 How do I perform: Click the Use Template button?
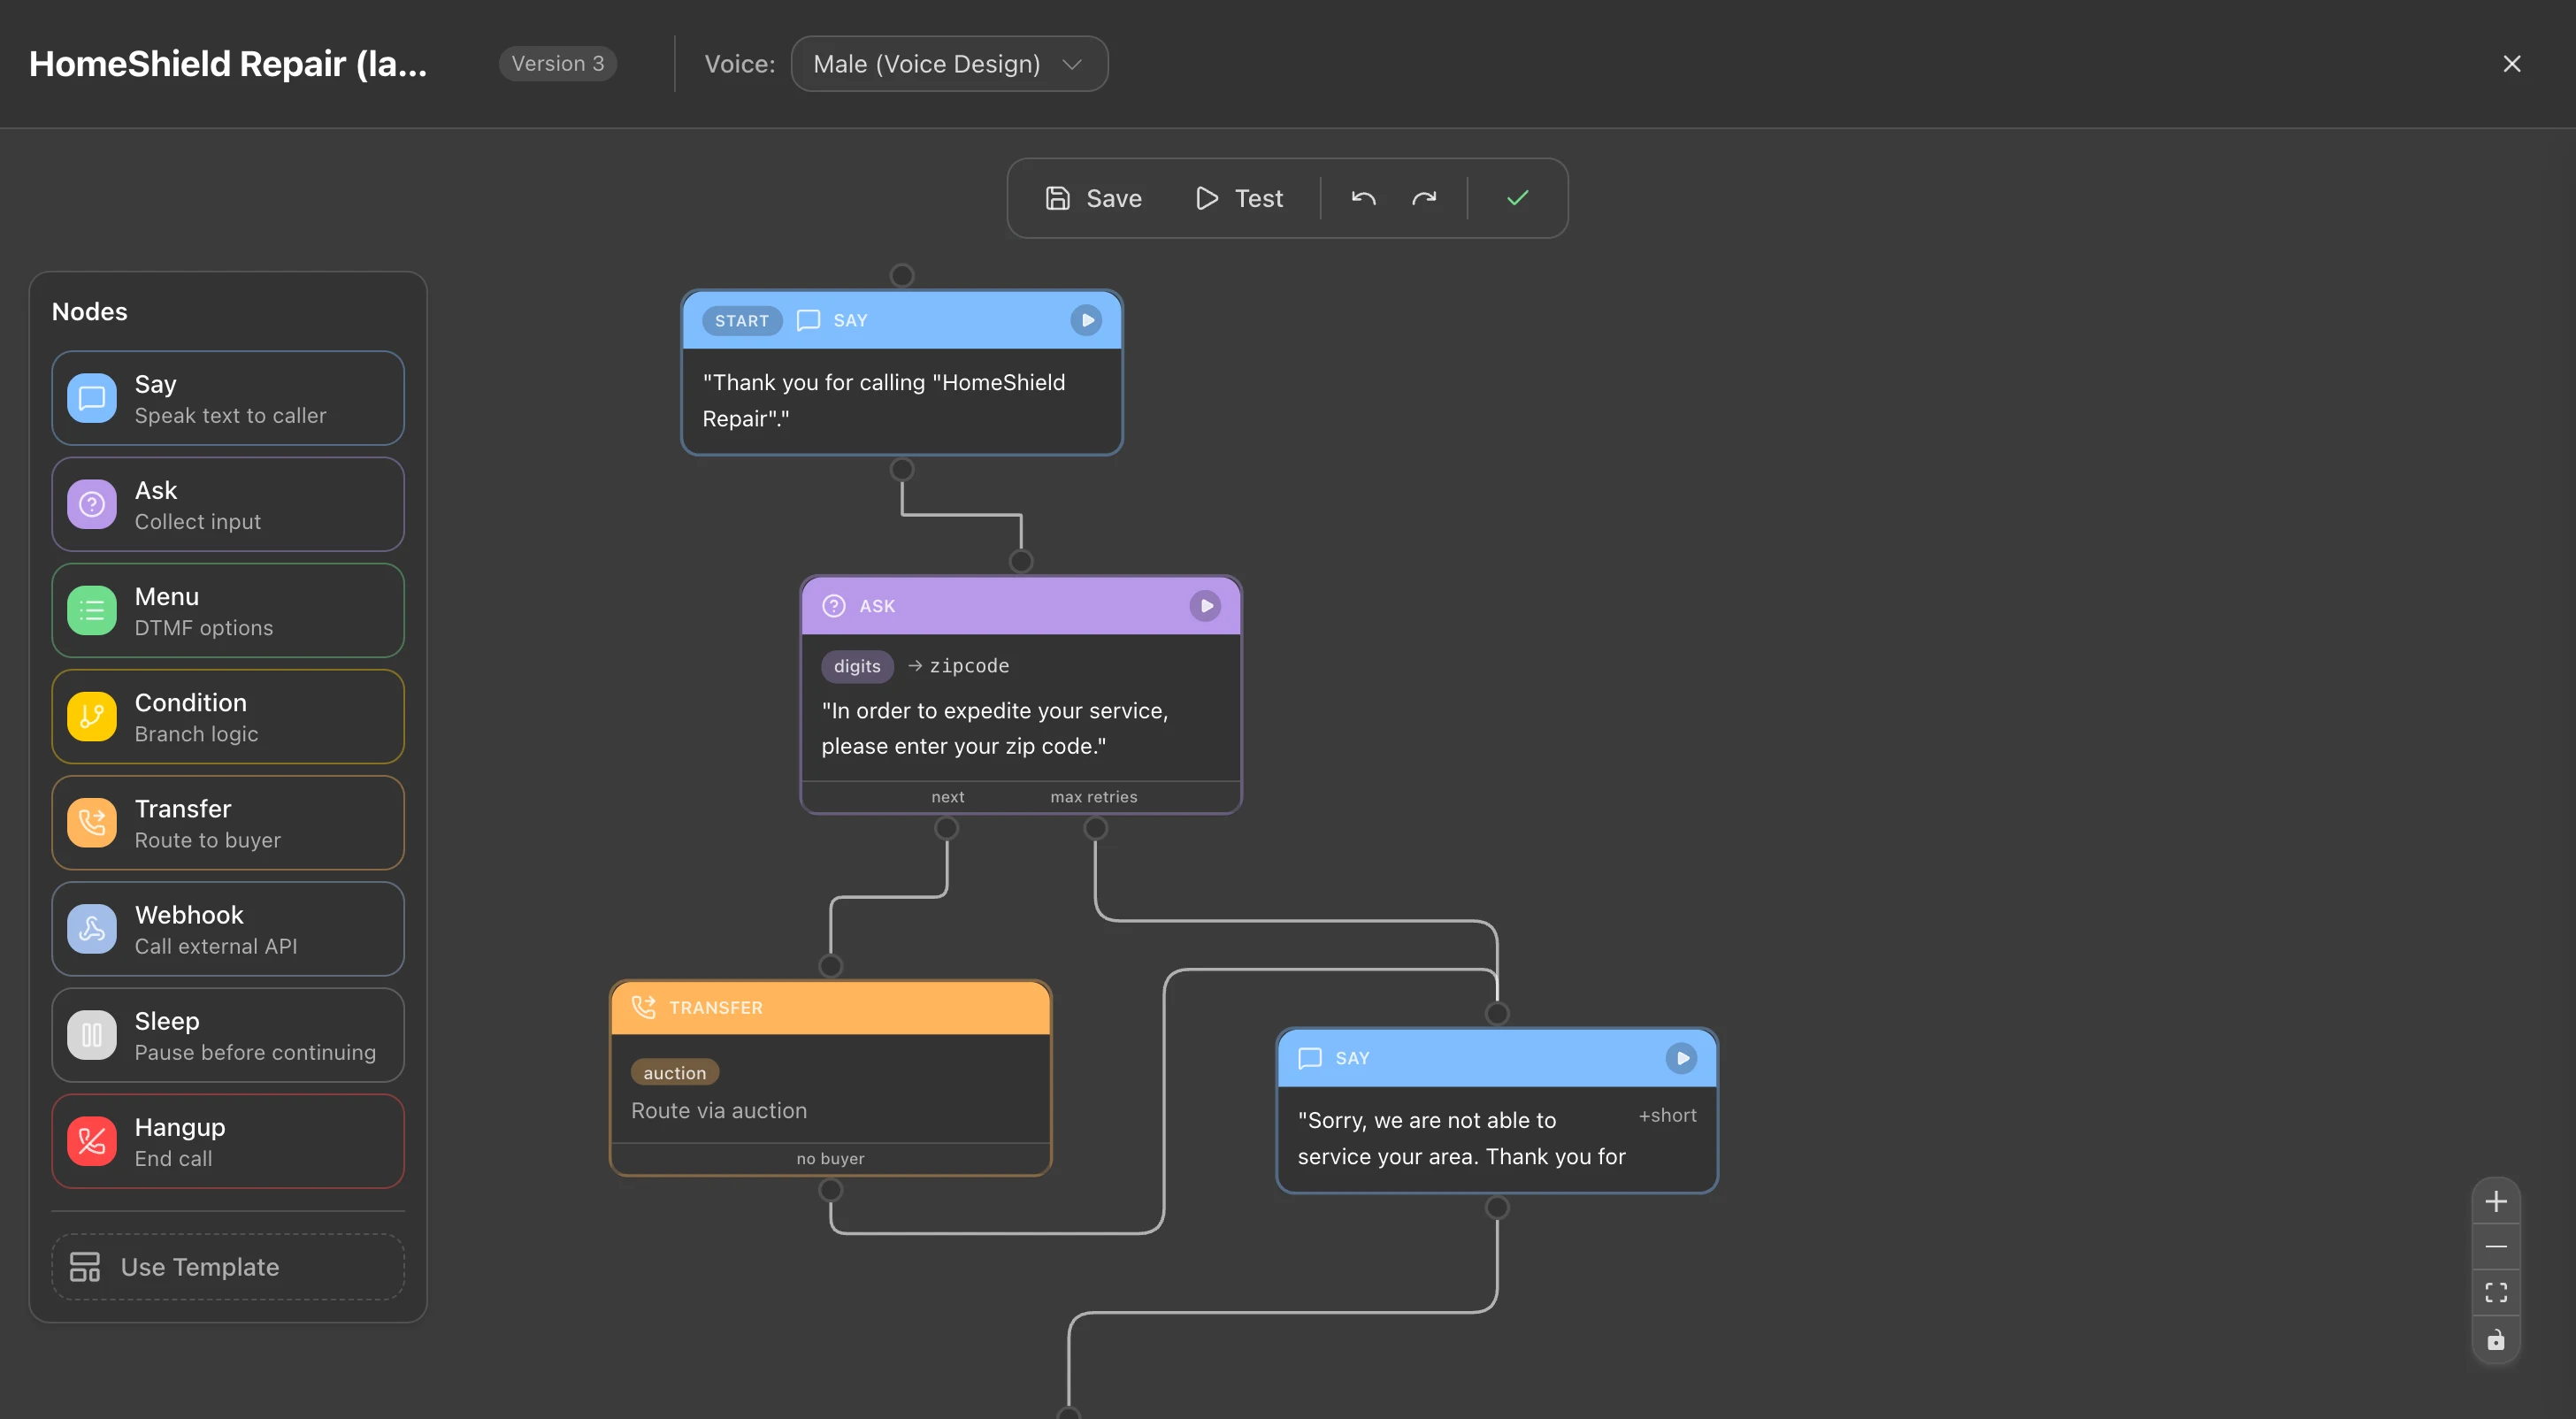pos(228,1267)
